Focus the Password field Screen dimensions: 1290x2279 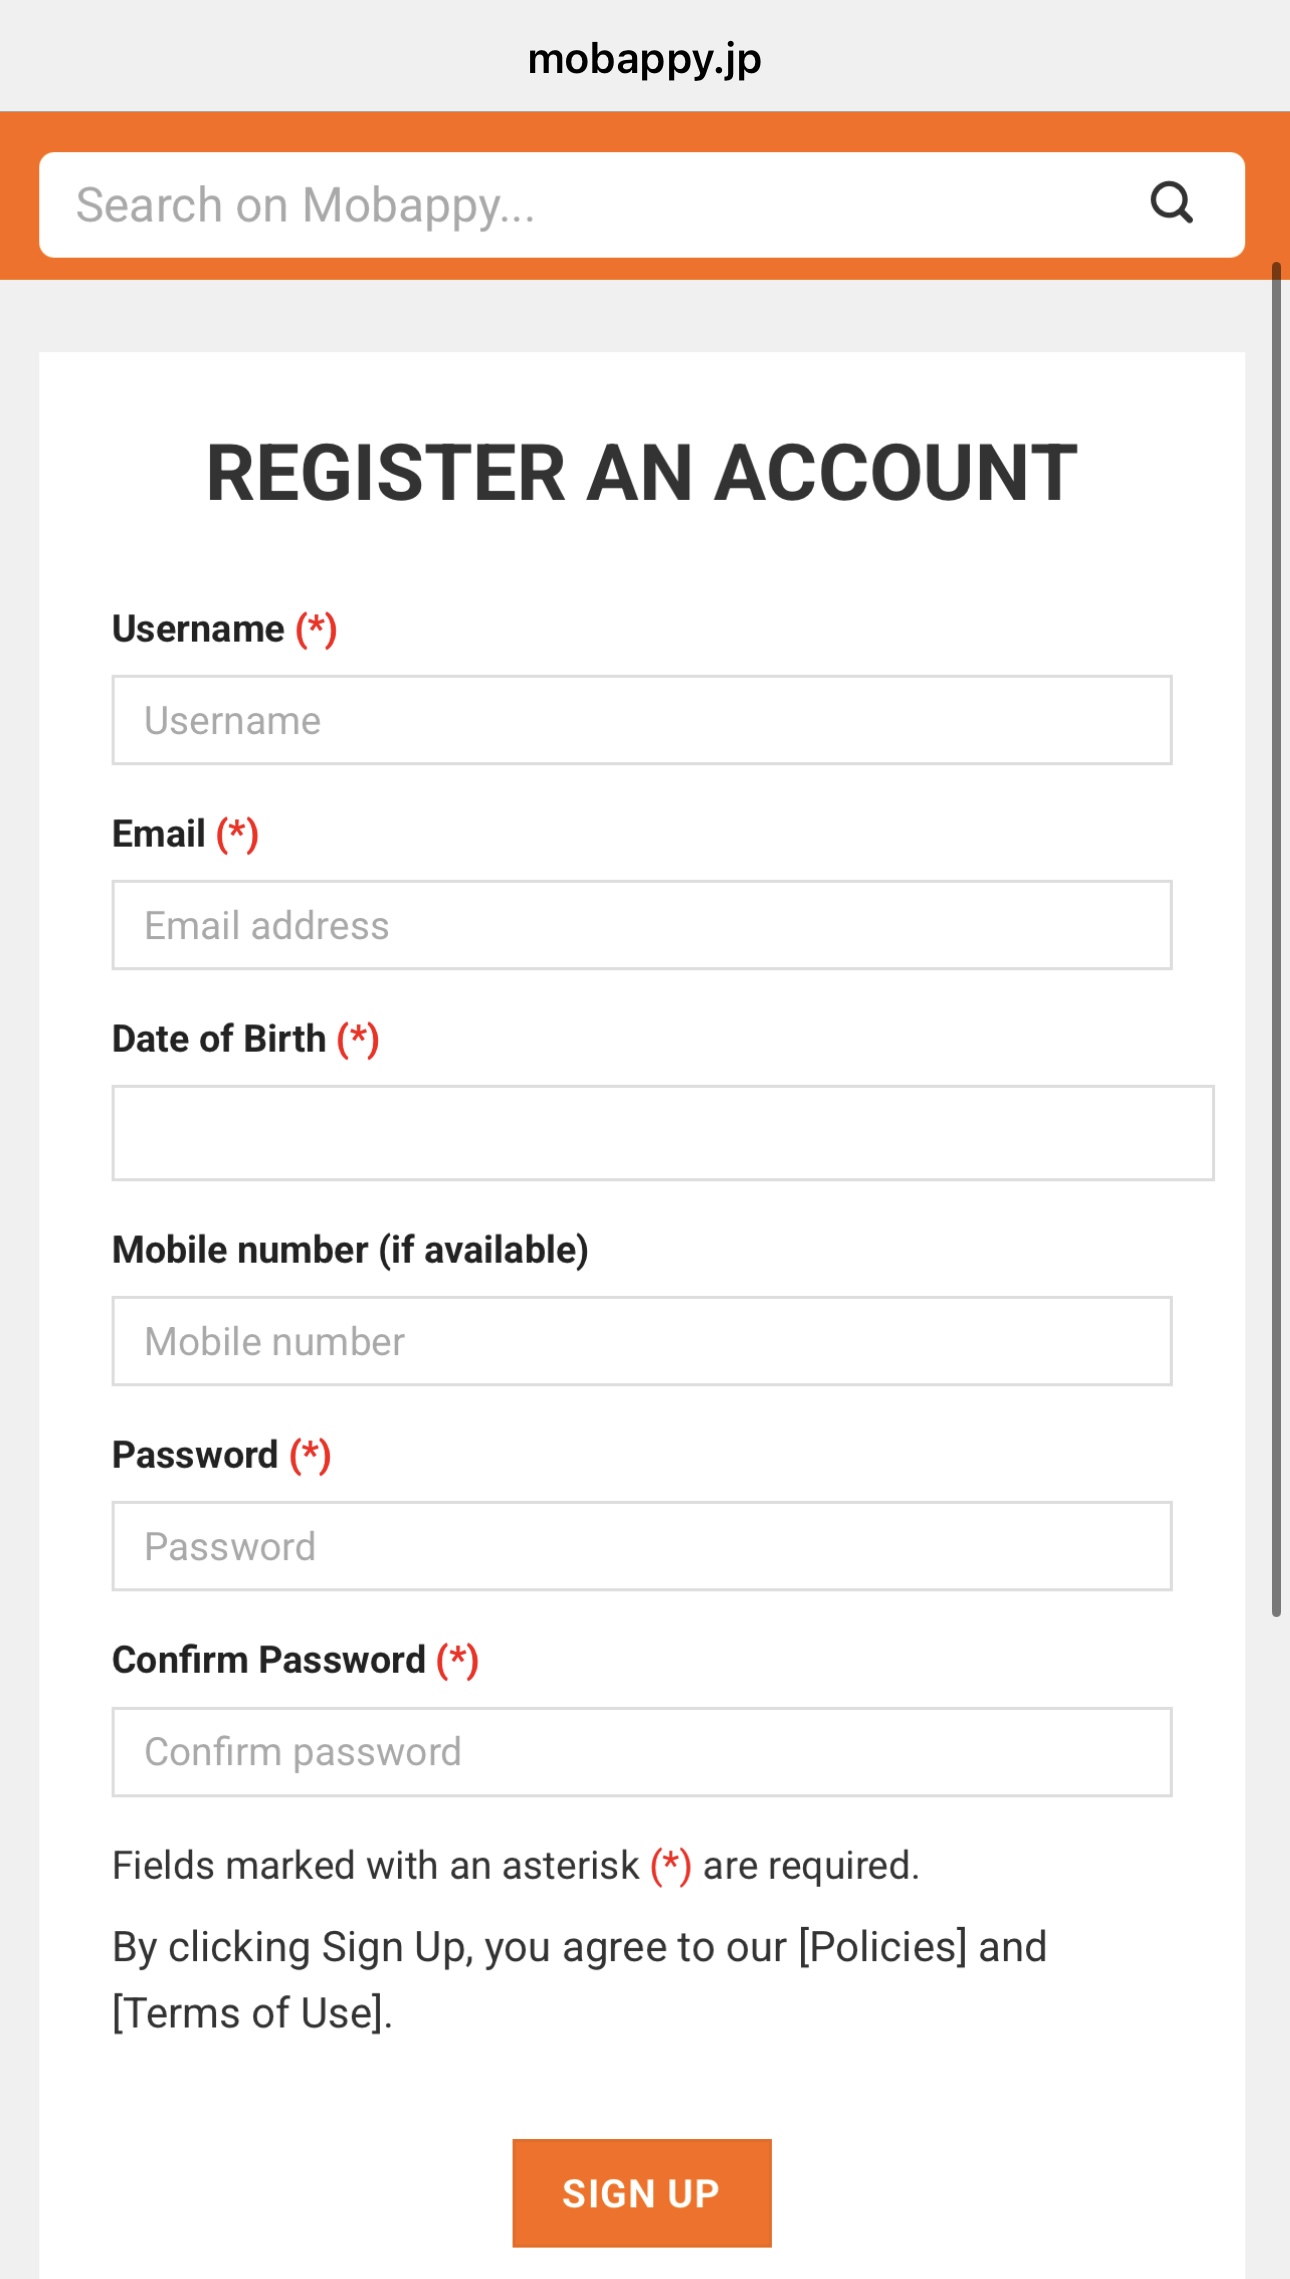[642, 1546]
